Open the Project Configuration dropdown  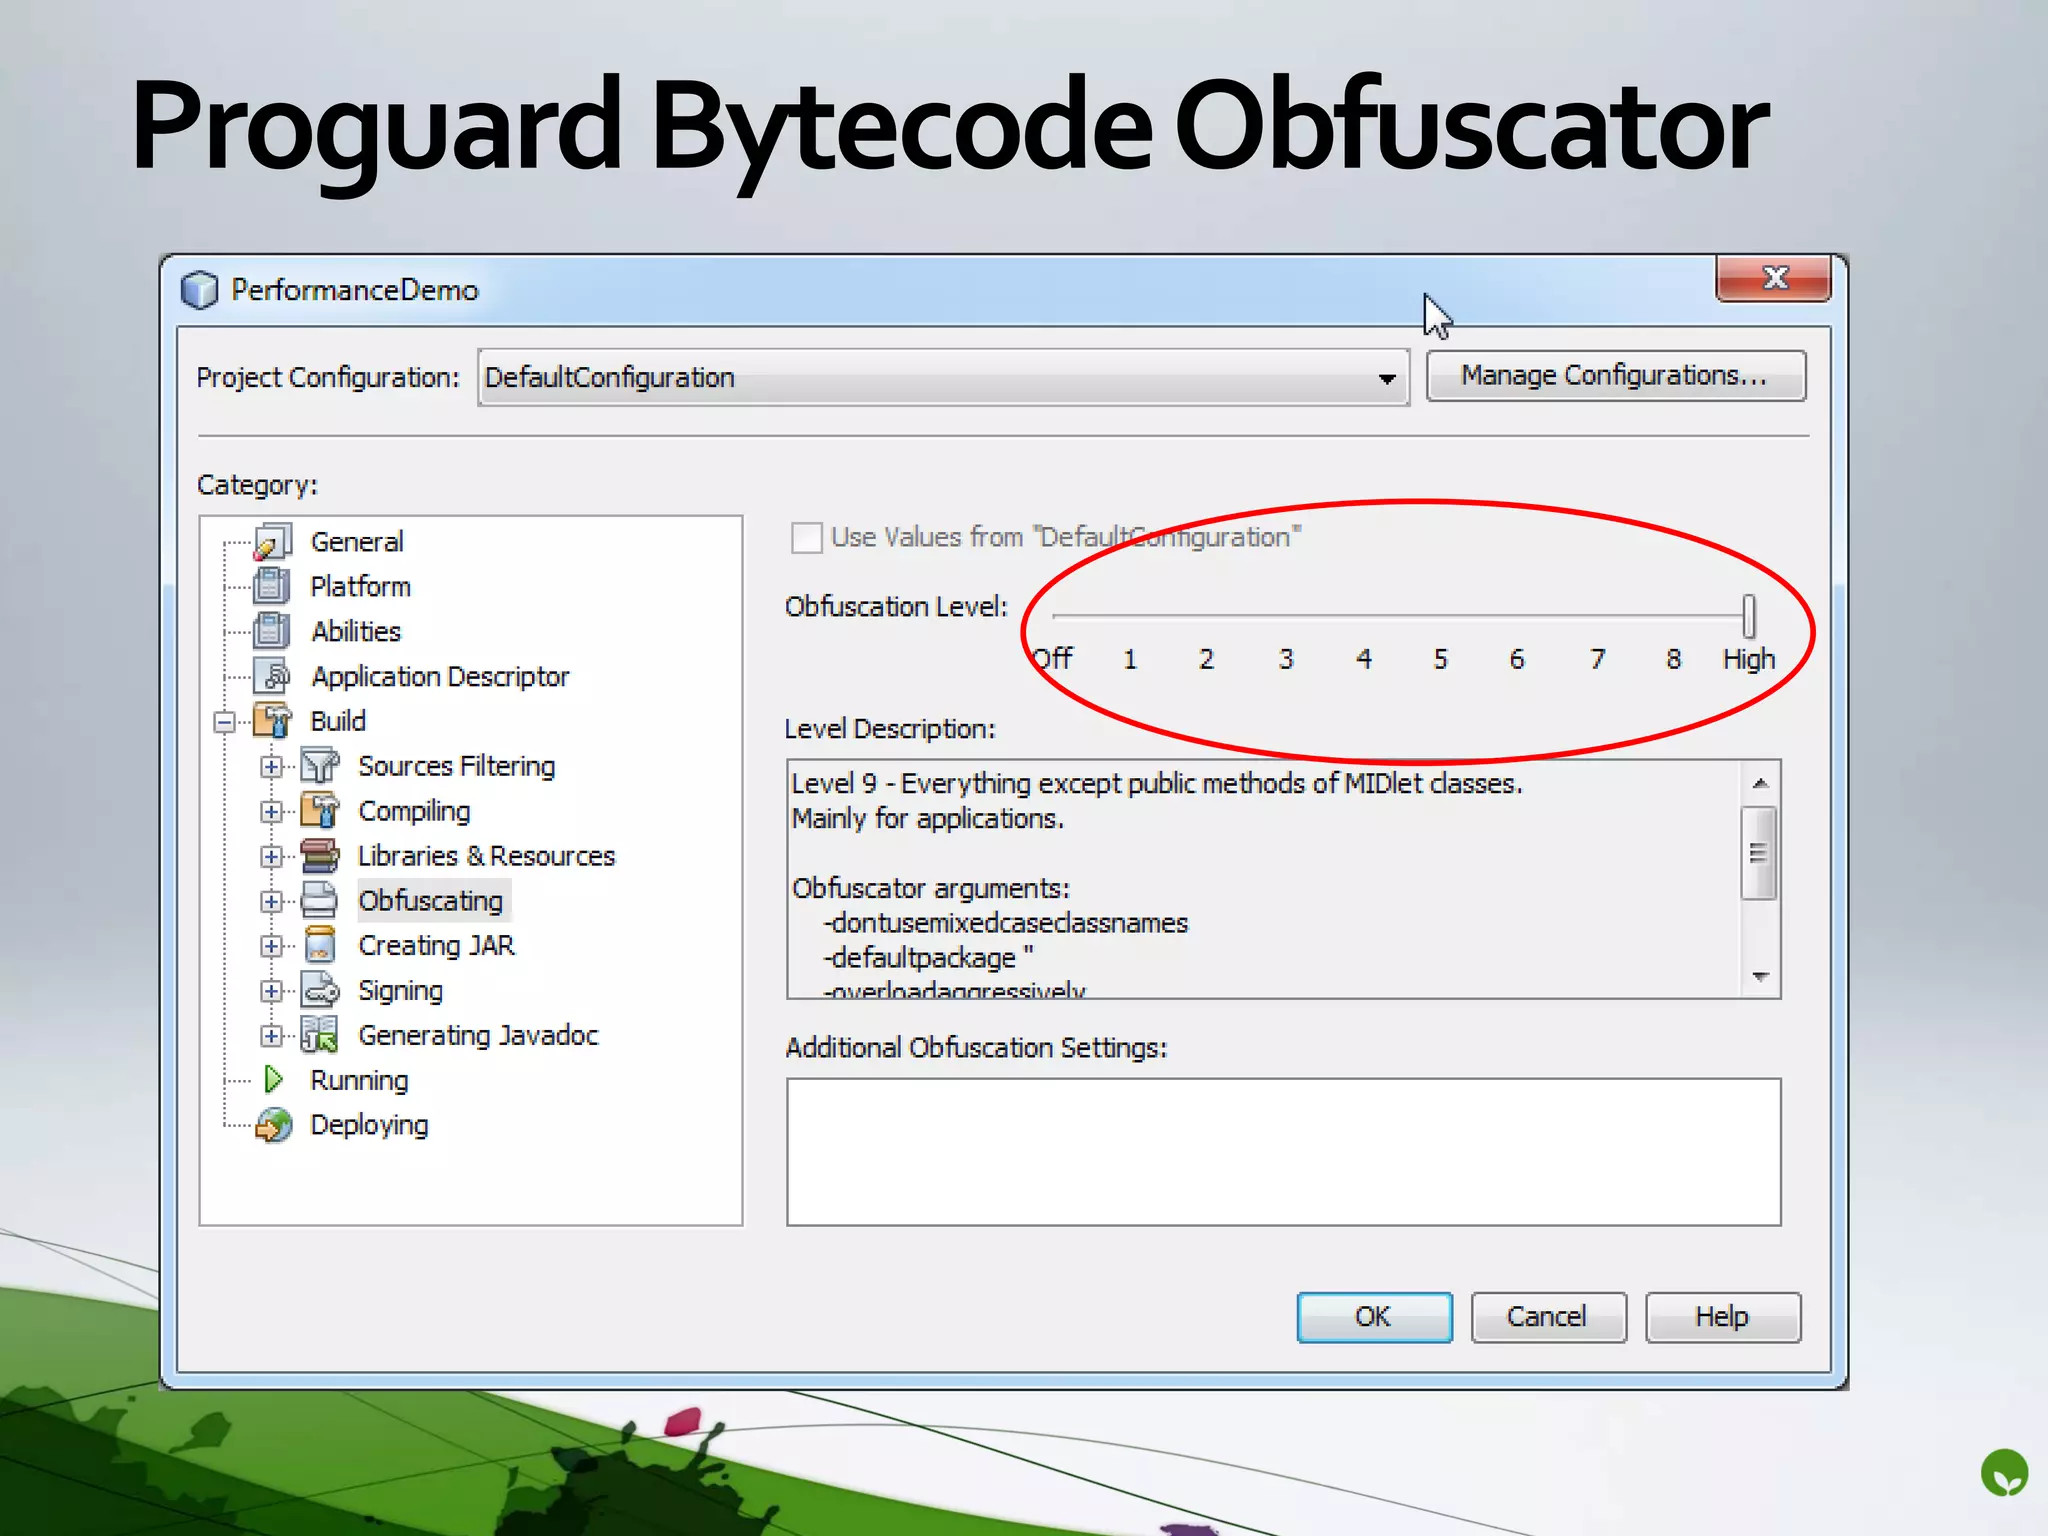click(1386, 378)
